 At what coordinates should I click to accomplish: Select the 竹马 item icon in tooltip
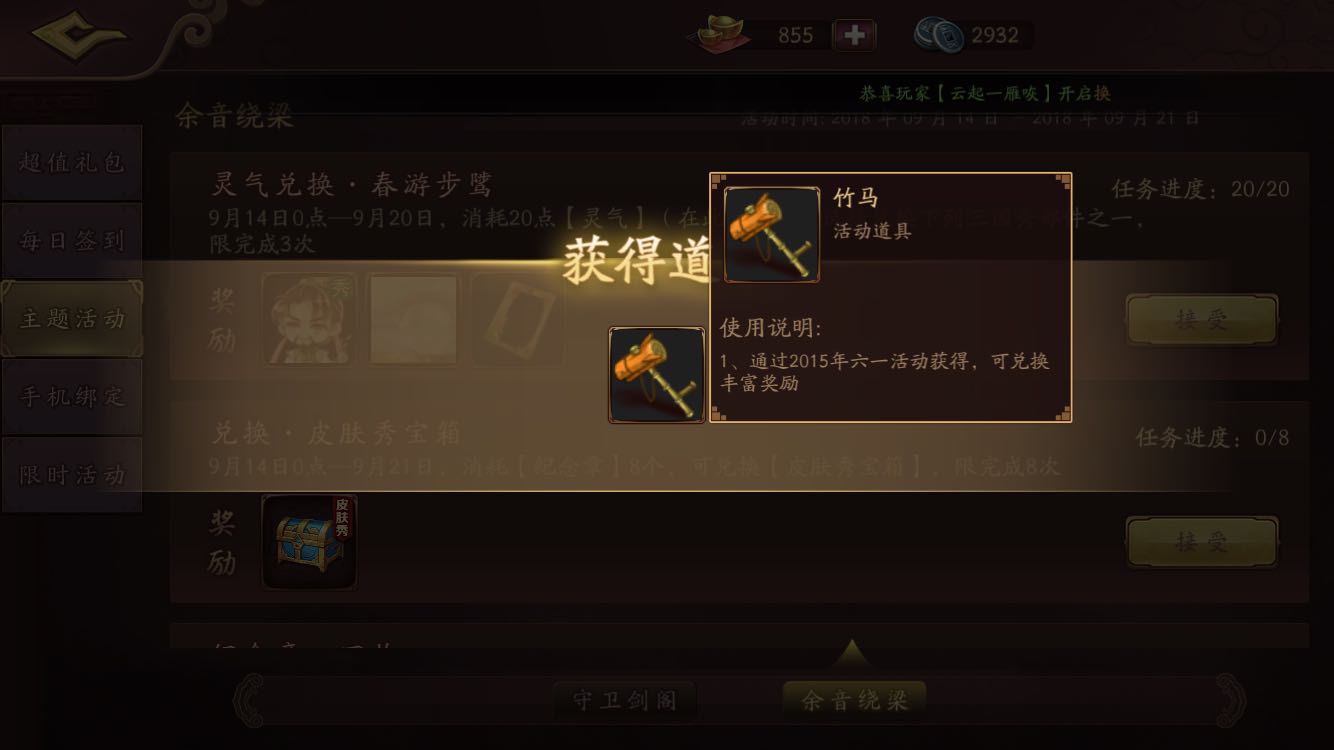pyautogui.click(x=771, y=234)
